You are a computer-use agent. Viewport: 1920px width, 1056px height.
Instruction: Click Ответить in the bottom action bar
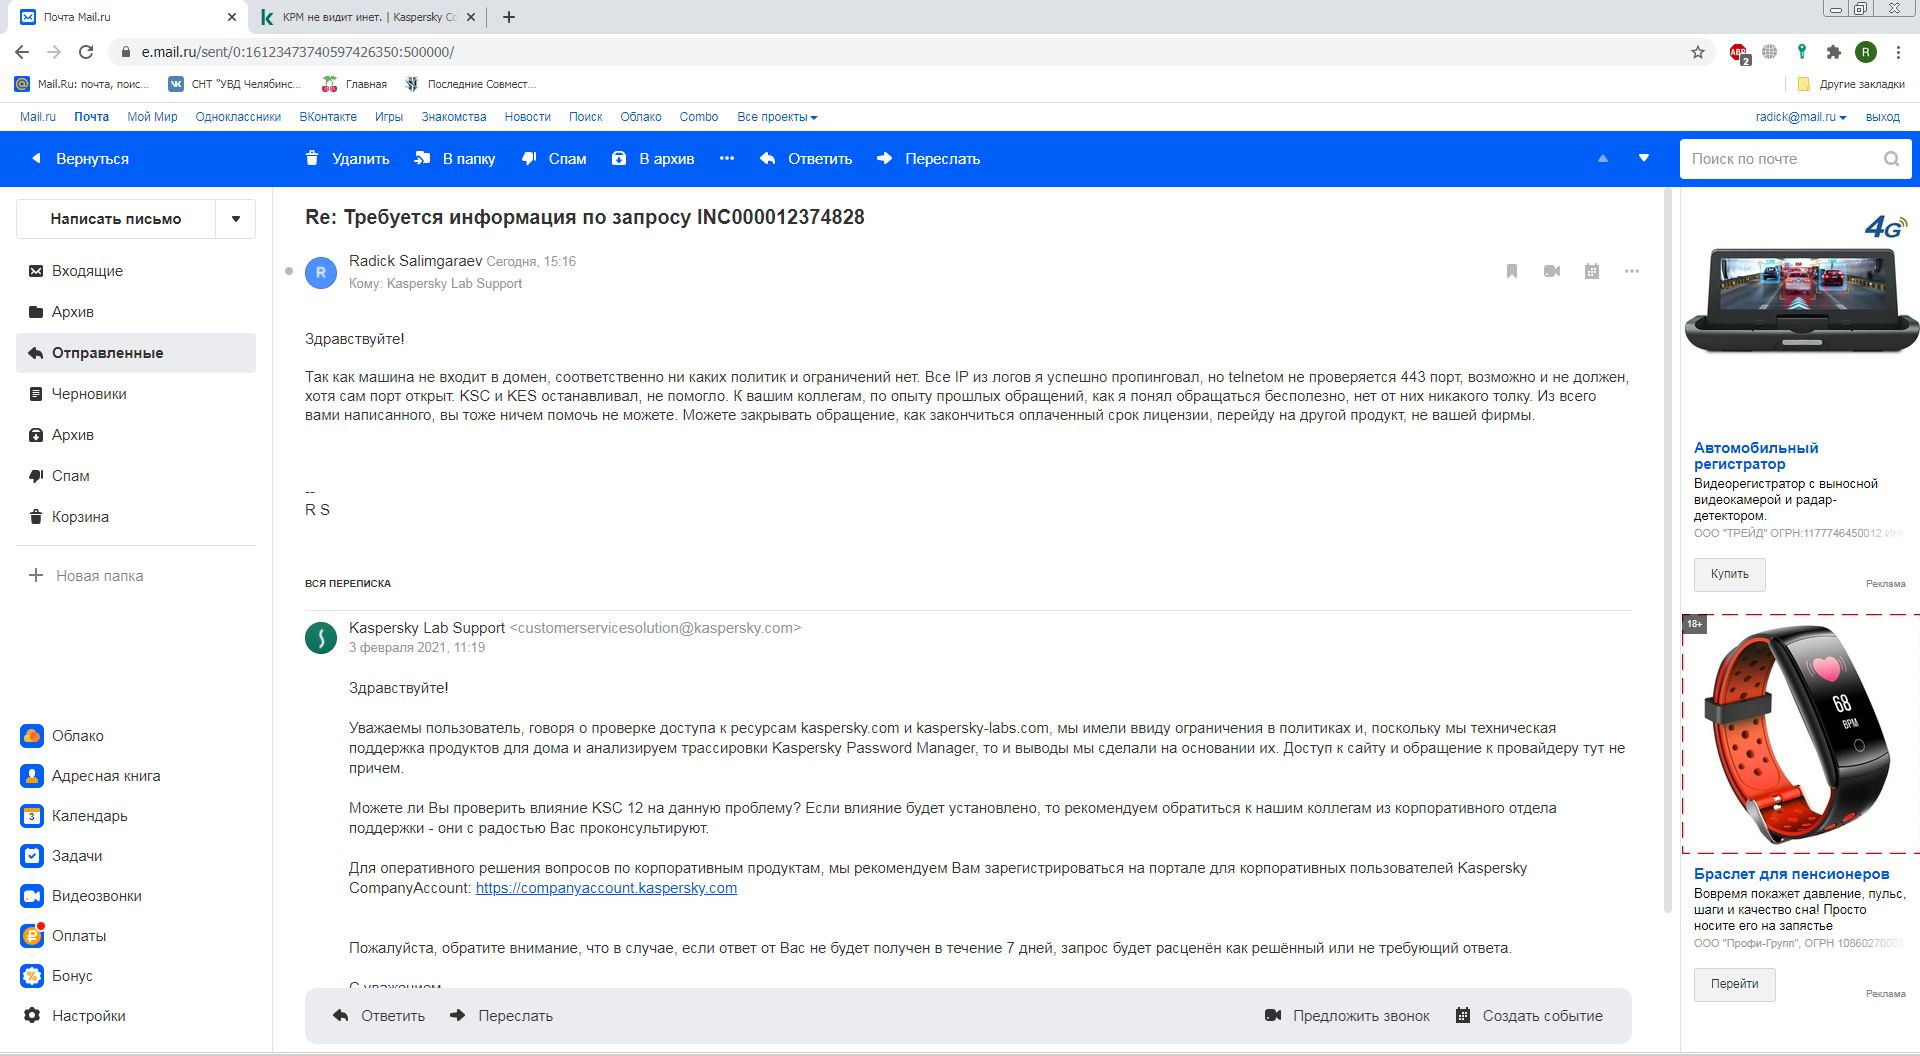coord(379,1015)
